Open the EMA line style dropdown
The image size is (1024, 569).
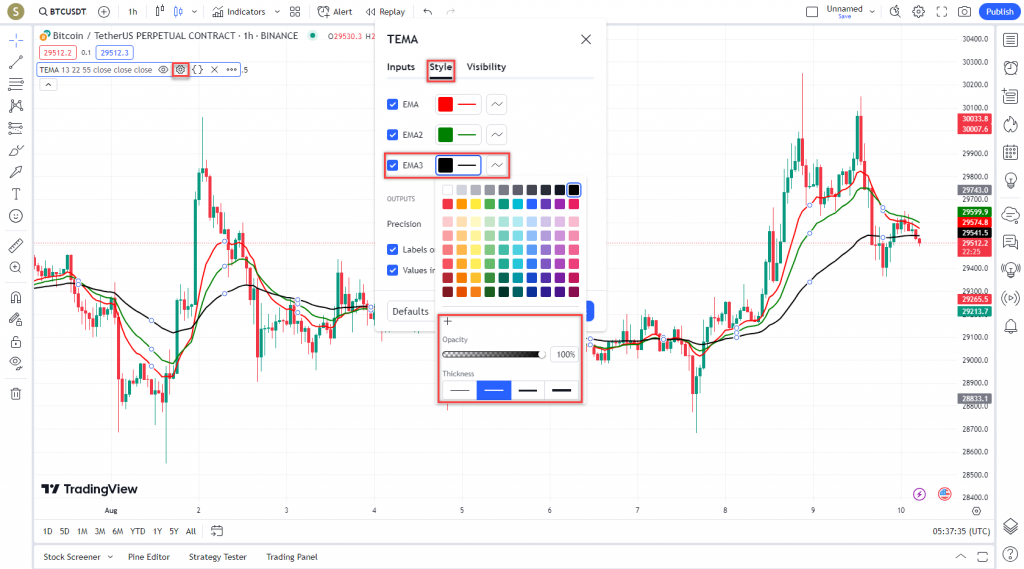pos(496,105)
